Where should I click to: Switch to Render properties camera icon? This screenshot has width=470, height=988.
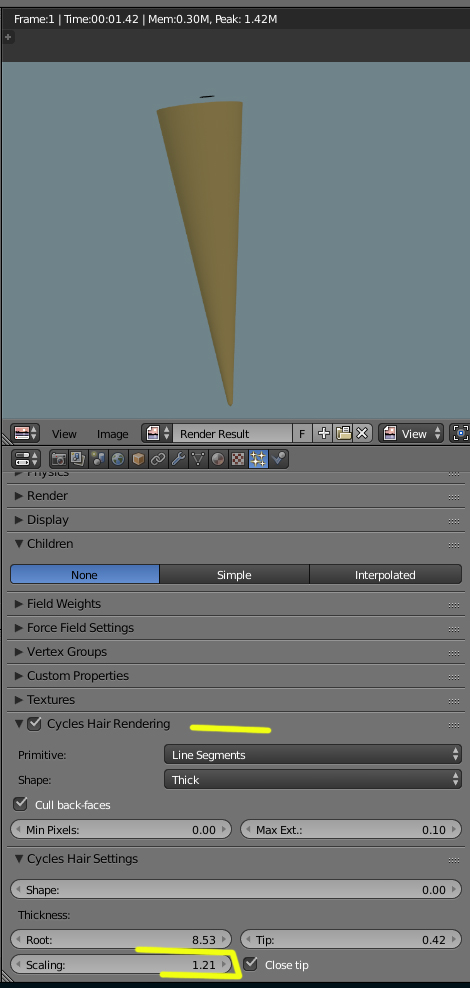point(59,459)
